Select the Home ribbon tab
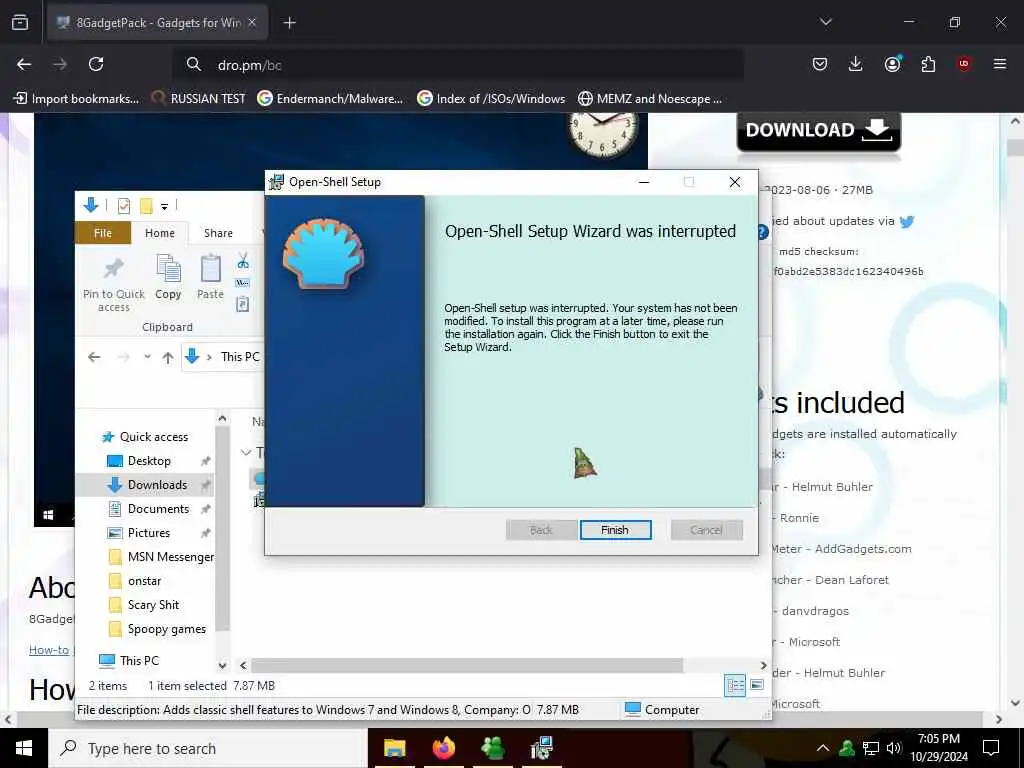Viewport: 1024px width, 768px height. click(x=160, y=233)
